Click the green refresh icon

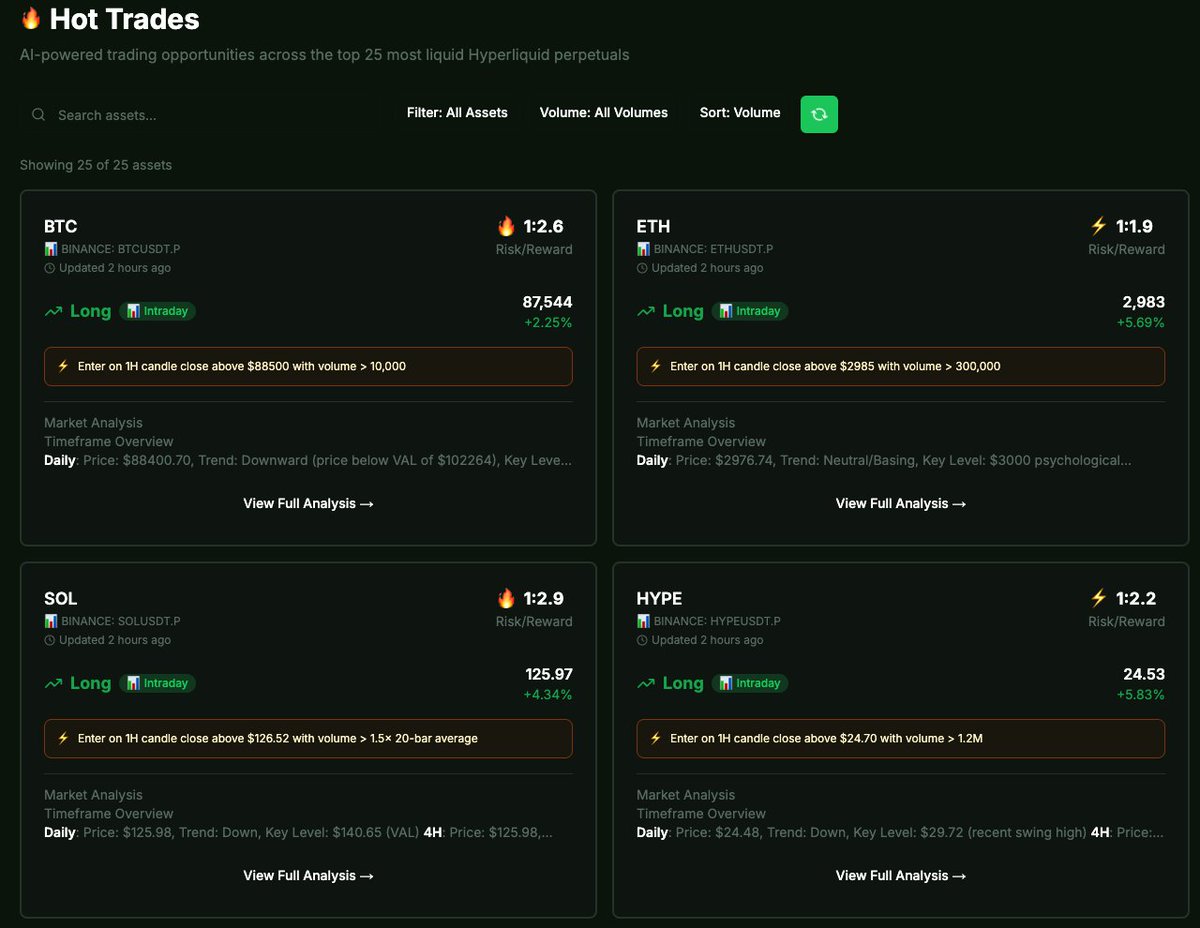pos(819,113)
